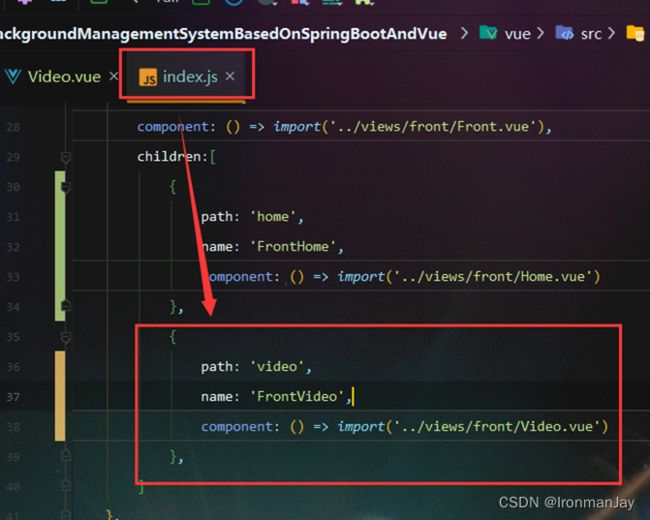Collapse the children array fold at line 29
The image size is (650, 520).
coord(65,158)
